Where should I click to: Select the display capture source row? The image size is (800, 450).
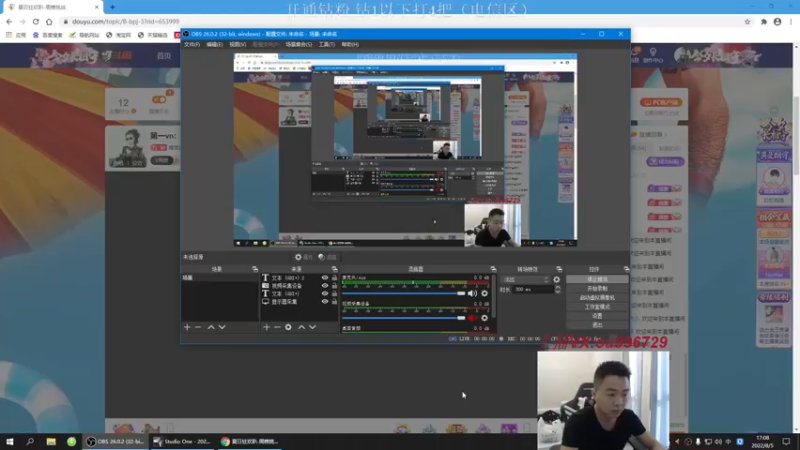[299, 302]
